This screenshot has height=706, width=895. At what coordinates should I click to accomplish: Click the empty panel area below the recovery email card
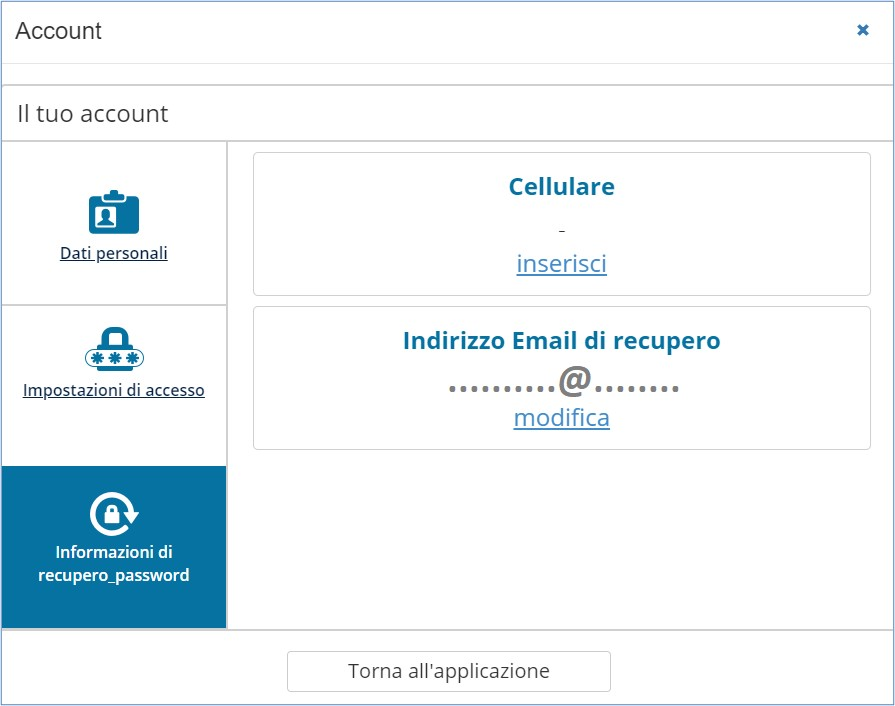pos(561,540)
